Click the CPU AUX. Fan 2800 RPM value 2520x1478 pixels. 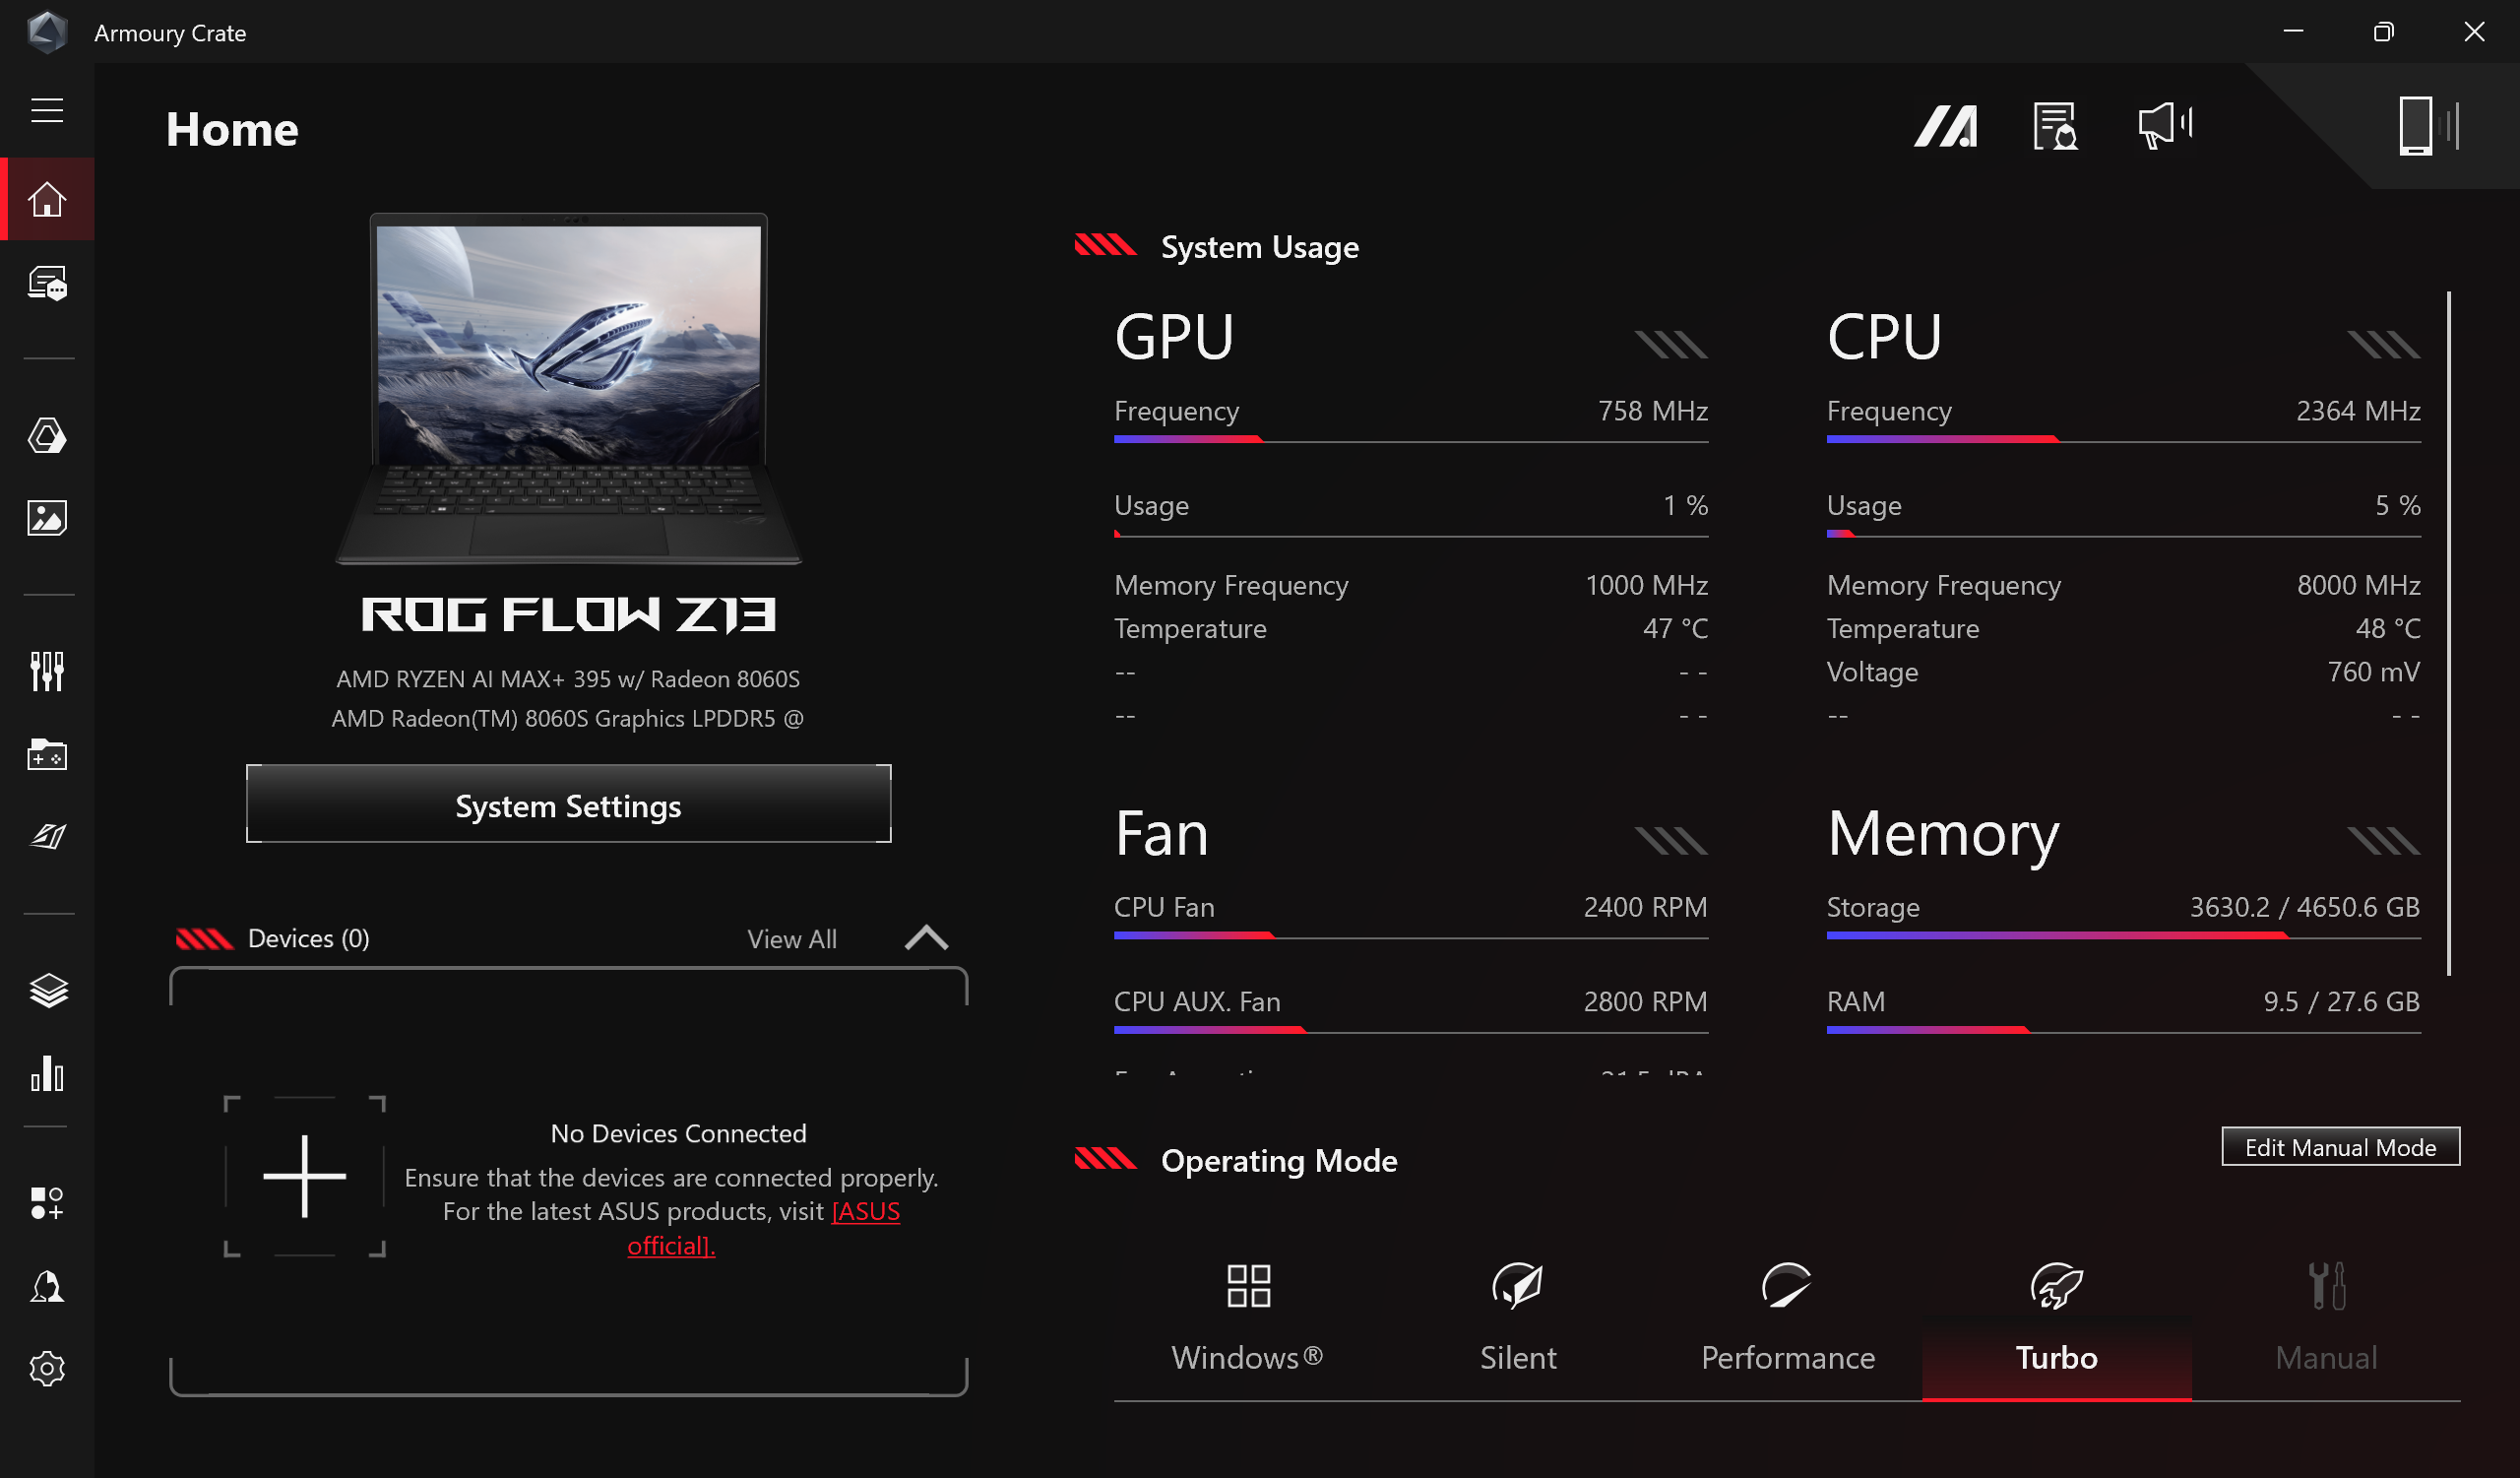tap(1645, 1001)
